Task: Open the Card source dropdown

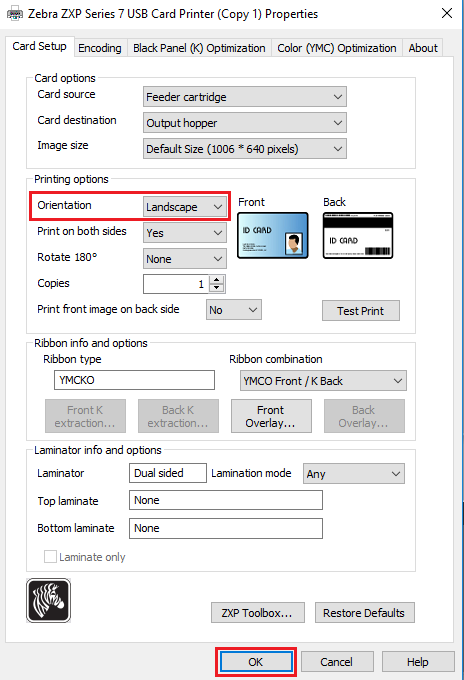Action: (x=245, y=97)
